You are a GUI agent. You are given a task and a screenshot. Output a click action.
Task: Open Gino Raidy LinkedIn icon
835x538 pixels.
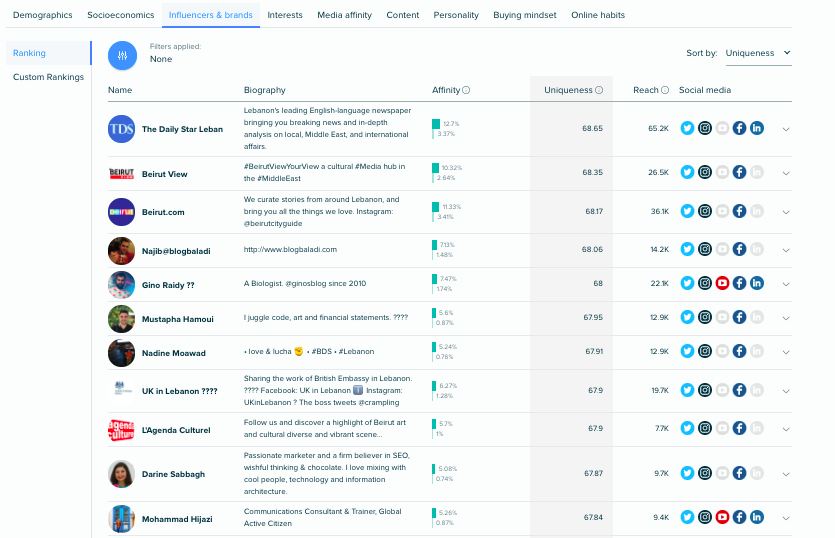(x=757, y=283)
